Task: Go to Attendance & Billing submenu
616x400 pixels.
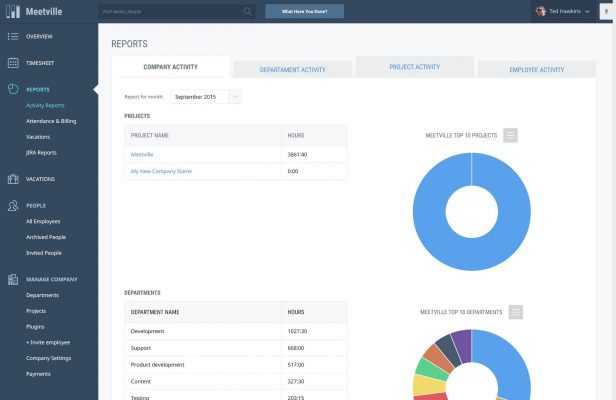Action: coord(51,121)
